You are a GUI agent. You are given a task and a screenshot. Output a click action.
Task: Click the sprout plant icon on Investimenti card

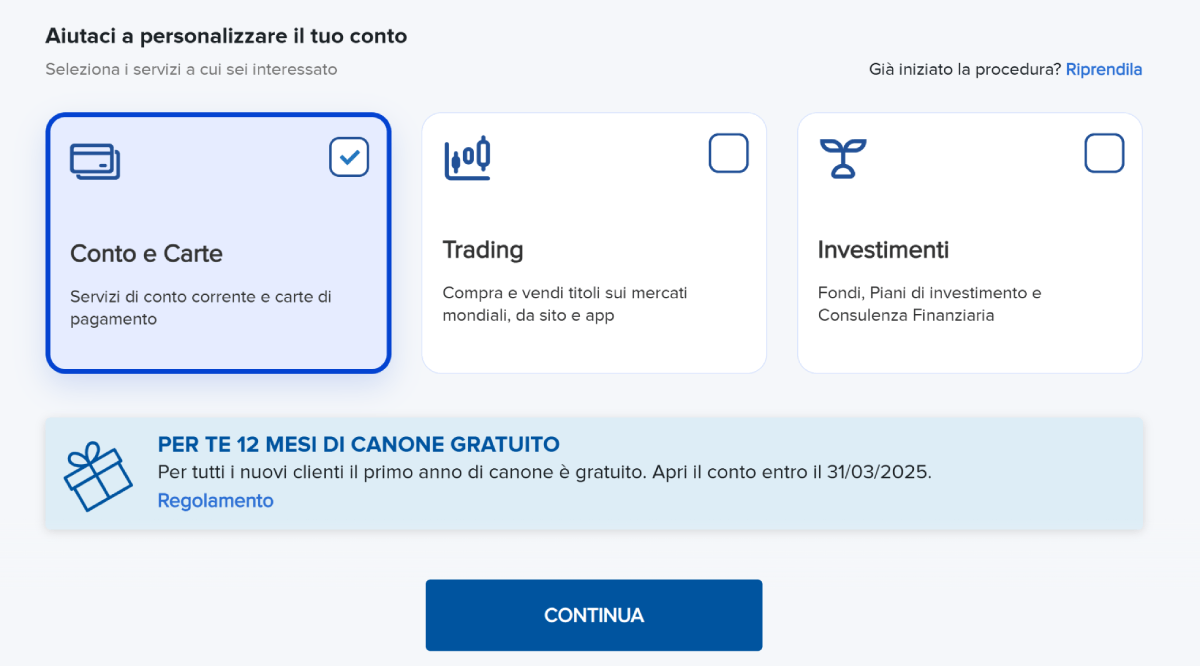click(843, 155)
